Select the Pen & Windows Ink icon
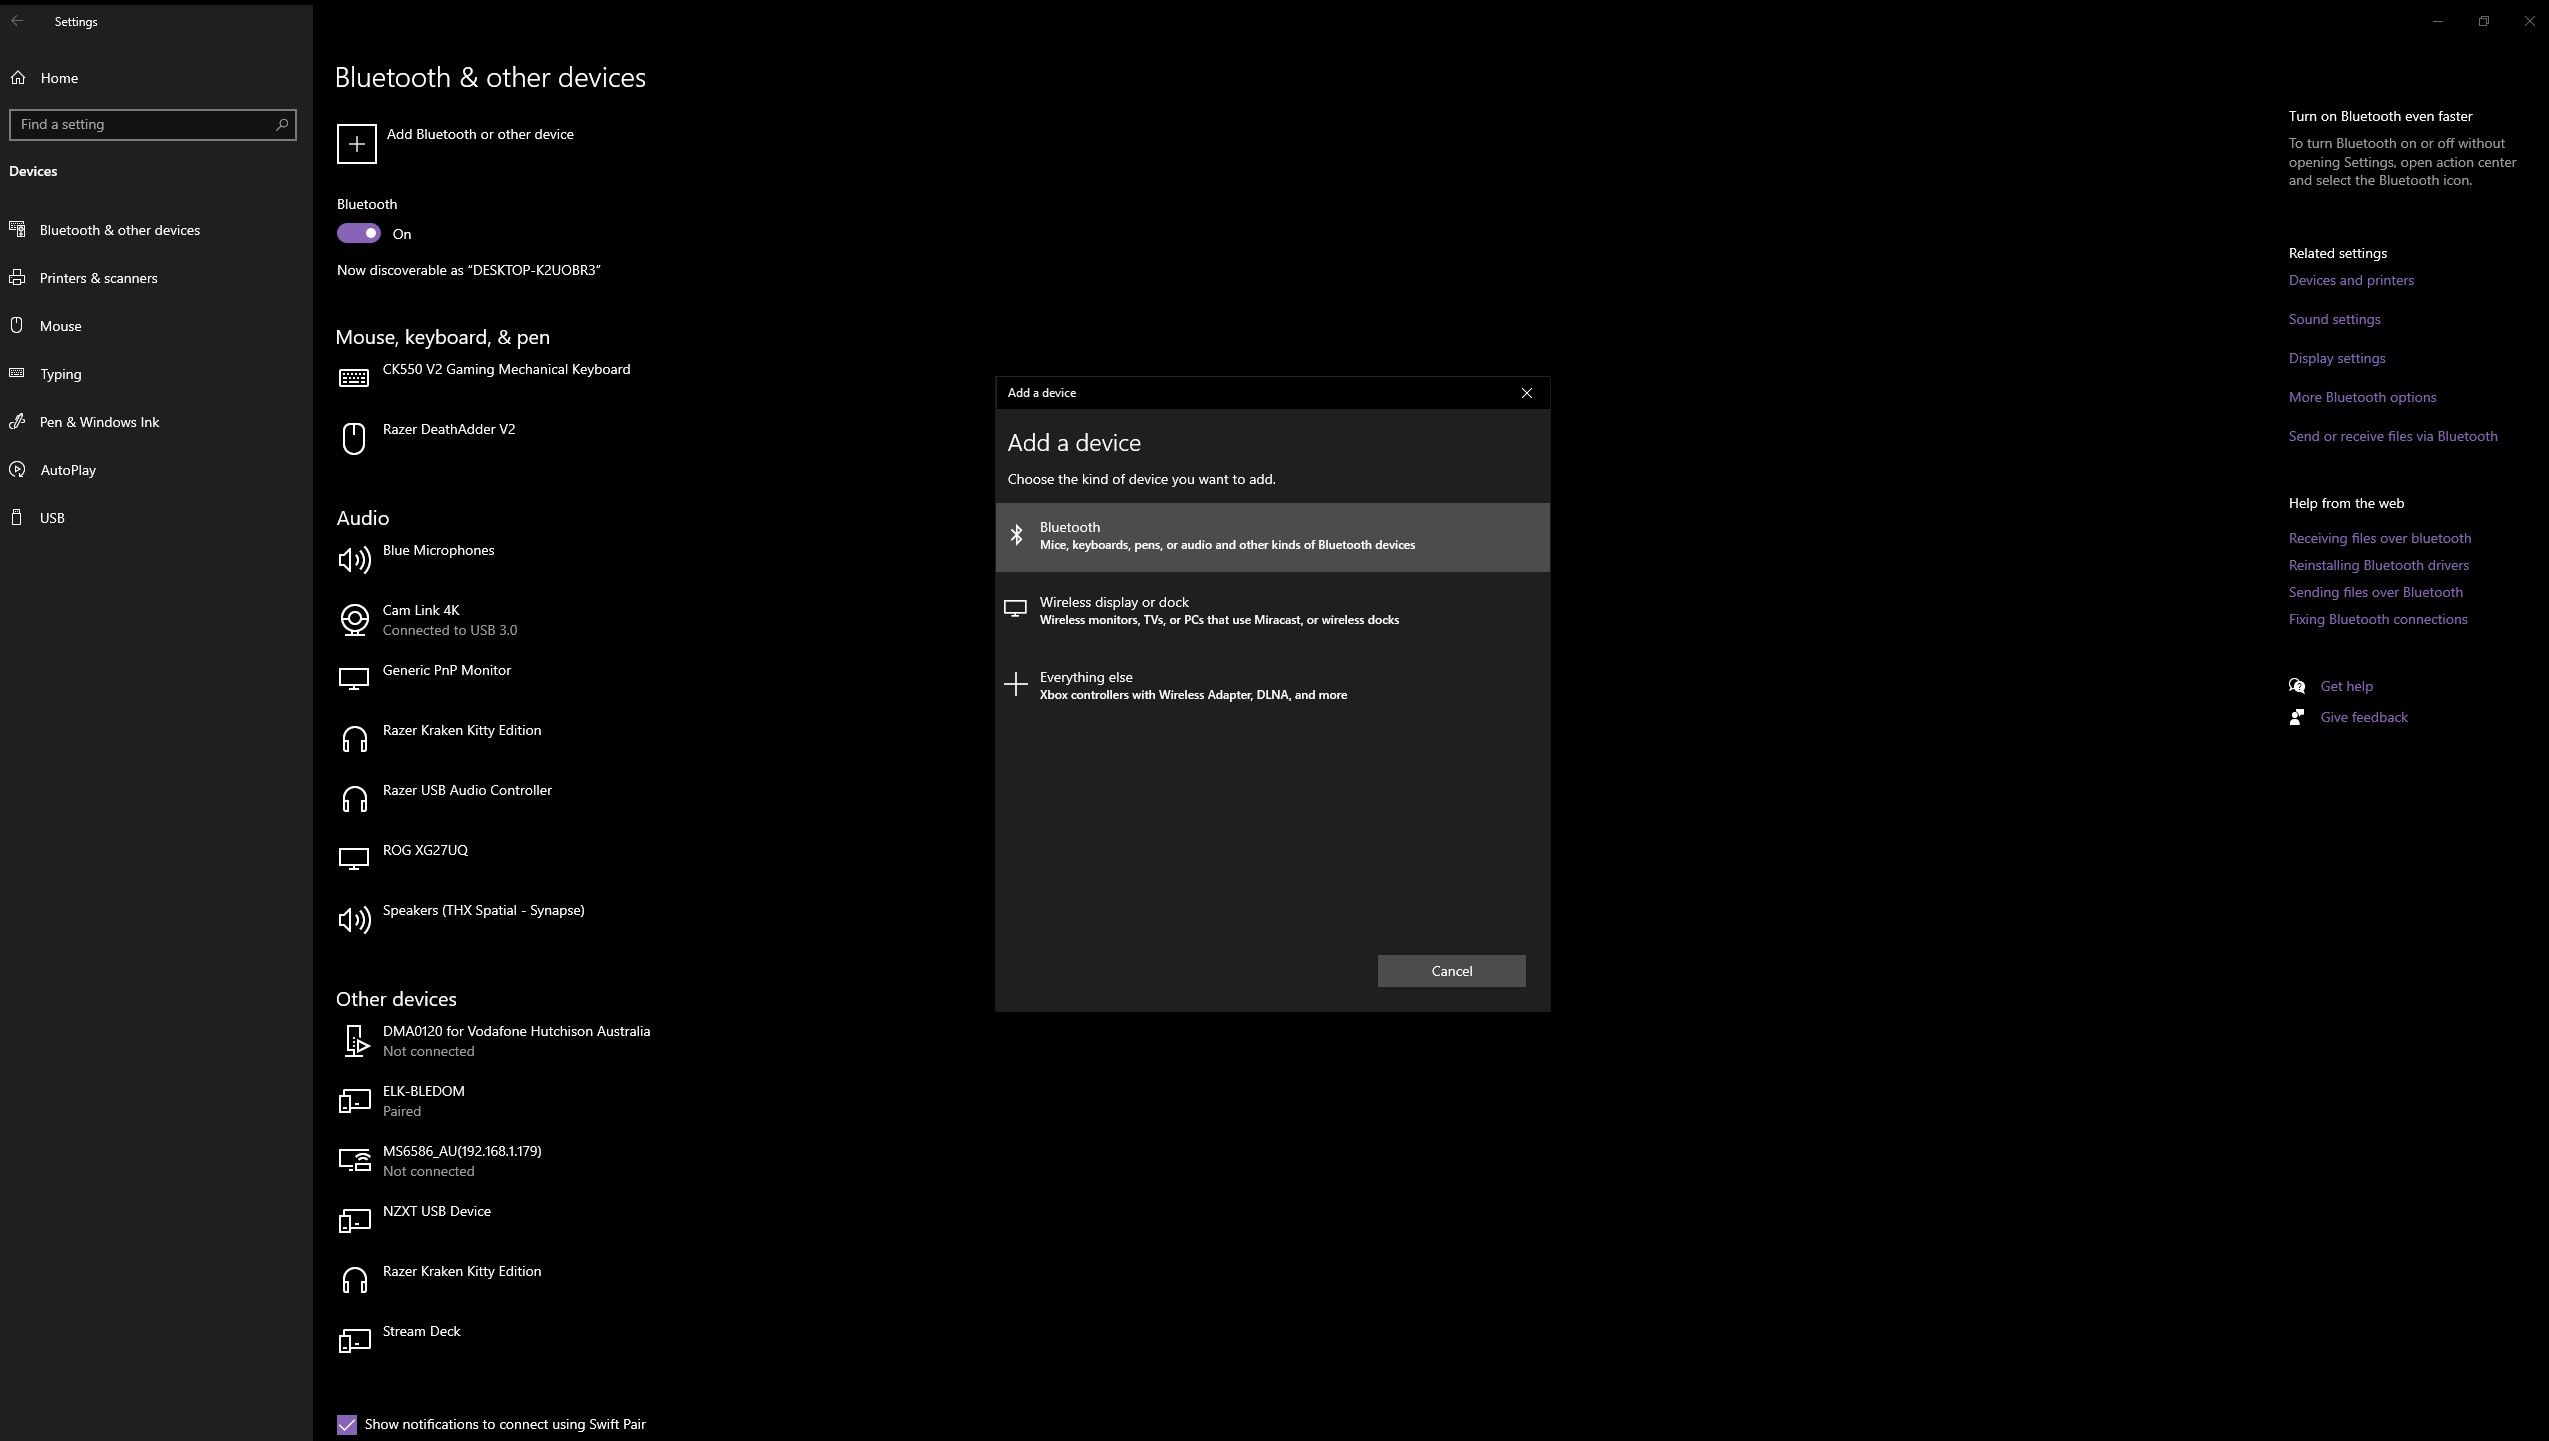 click(x=19, y=421)
